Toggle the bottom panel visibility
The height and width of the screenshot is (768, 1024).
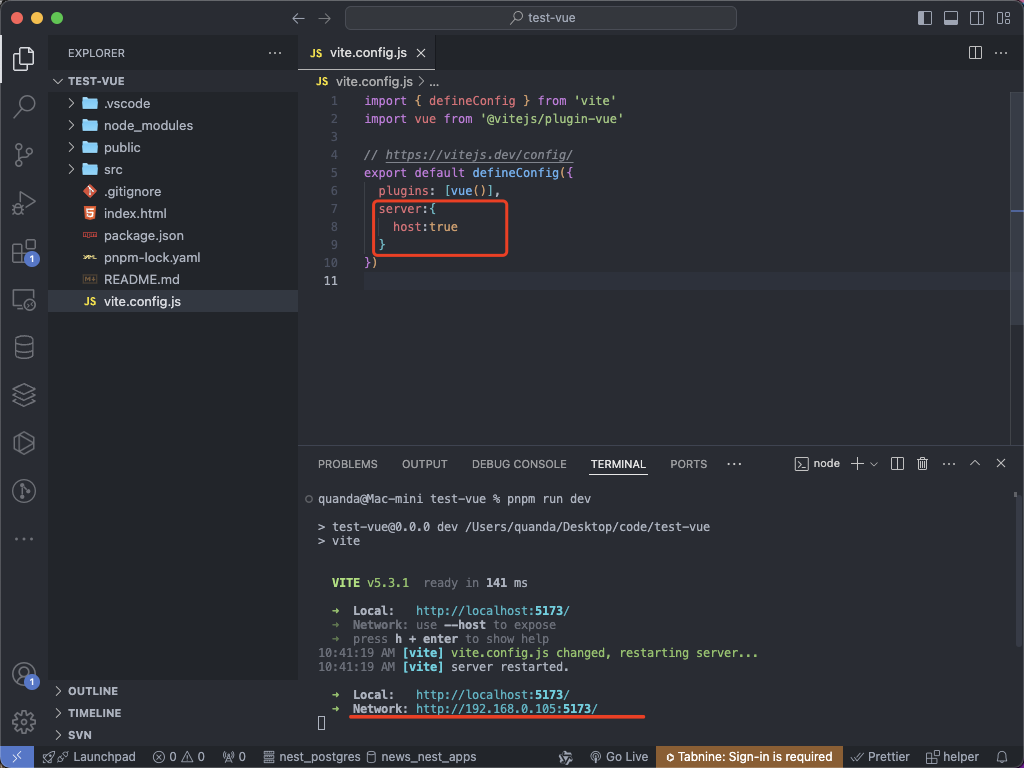coord(951,18)
